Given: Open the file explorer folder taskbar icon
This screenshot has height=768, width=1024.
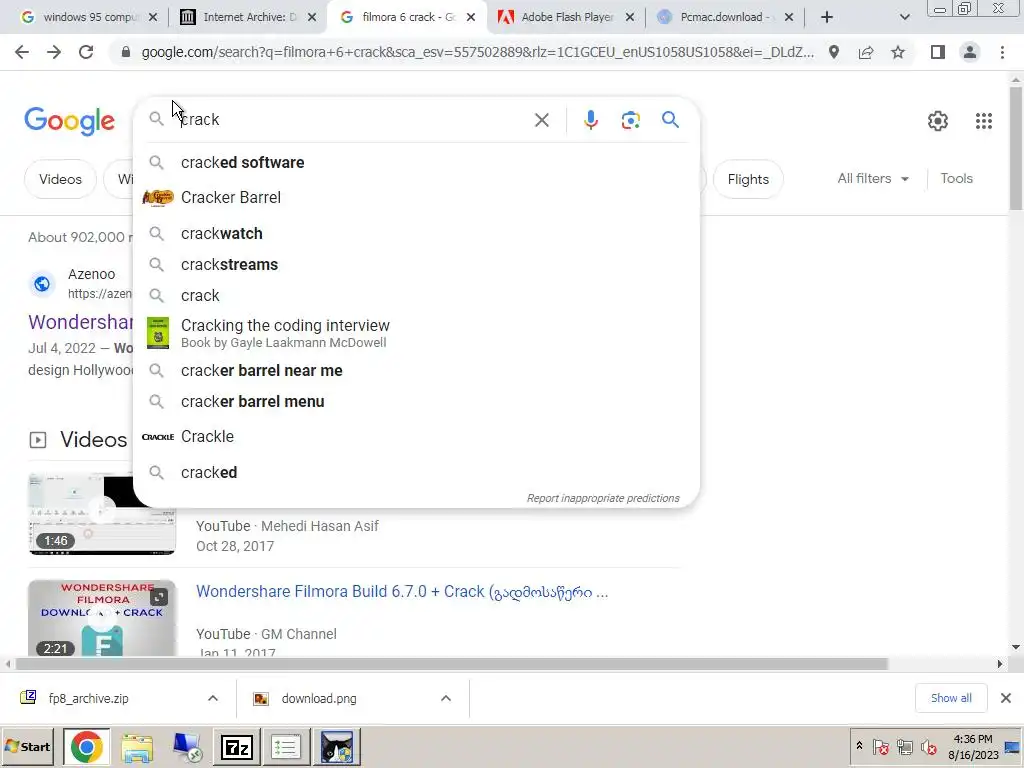Looking at the screenshot, I should coord(136,746).
